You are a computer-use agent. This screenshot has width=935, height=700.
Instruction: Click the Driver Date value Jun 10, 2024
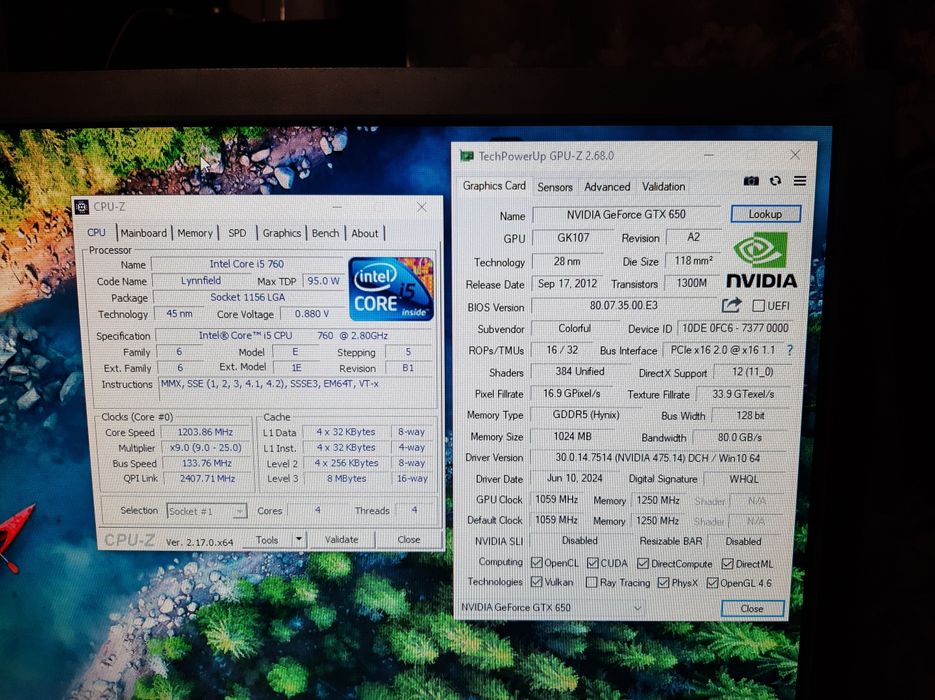pos(575,479)
